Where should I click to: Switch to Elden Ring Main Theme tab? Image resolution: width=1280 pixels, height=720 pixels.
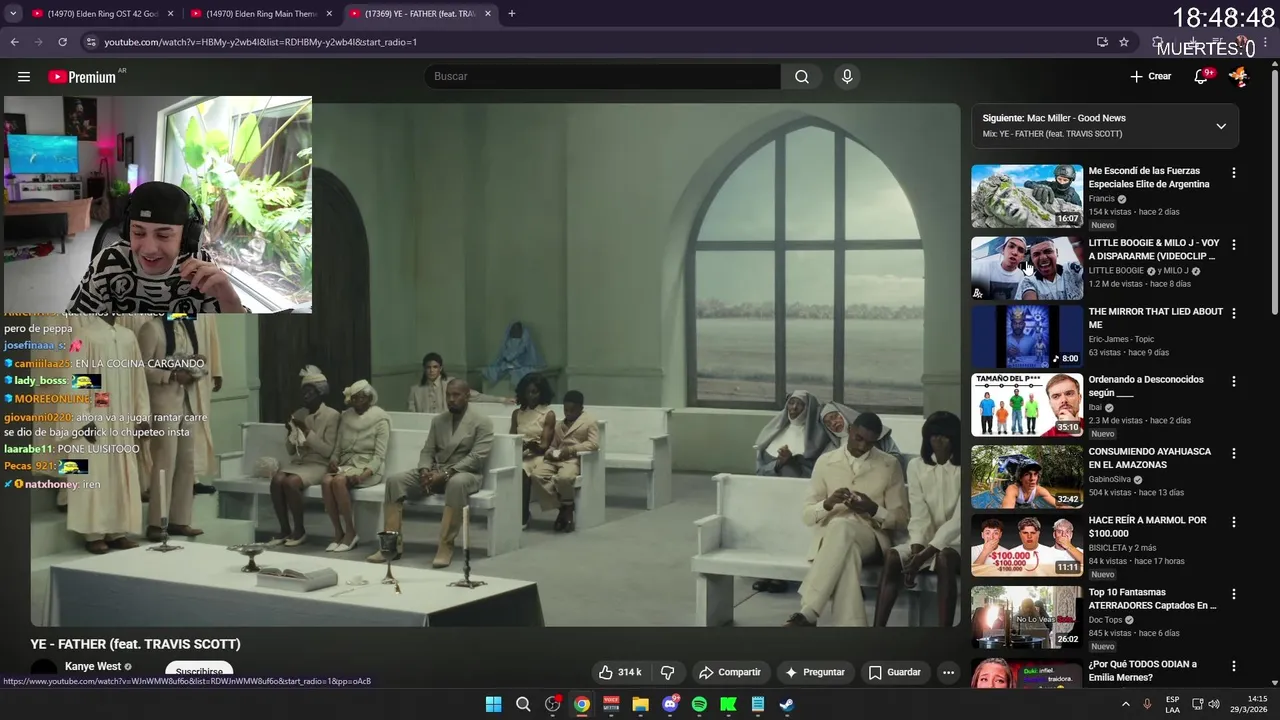[x=262, y=14]
